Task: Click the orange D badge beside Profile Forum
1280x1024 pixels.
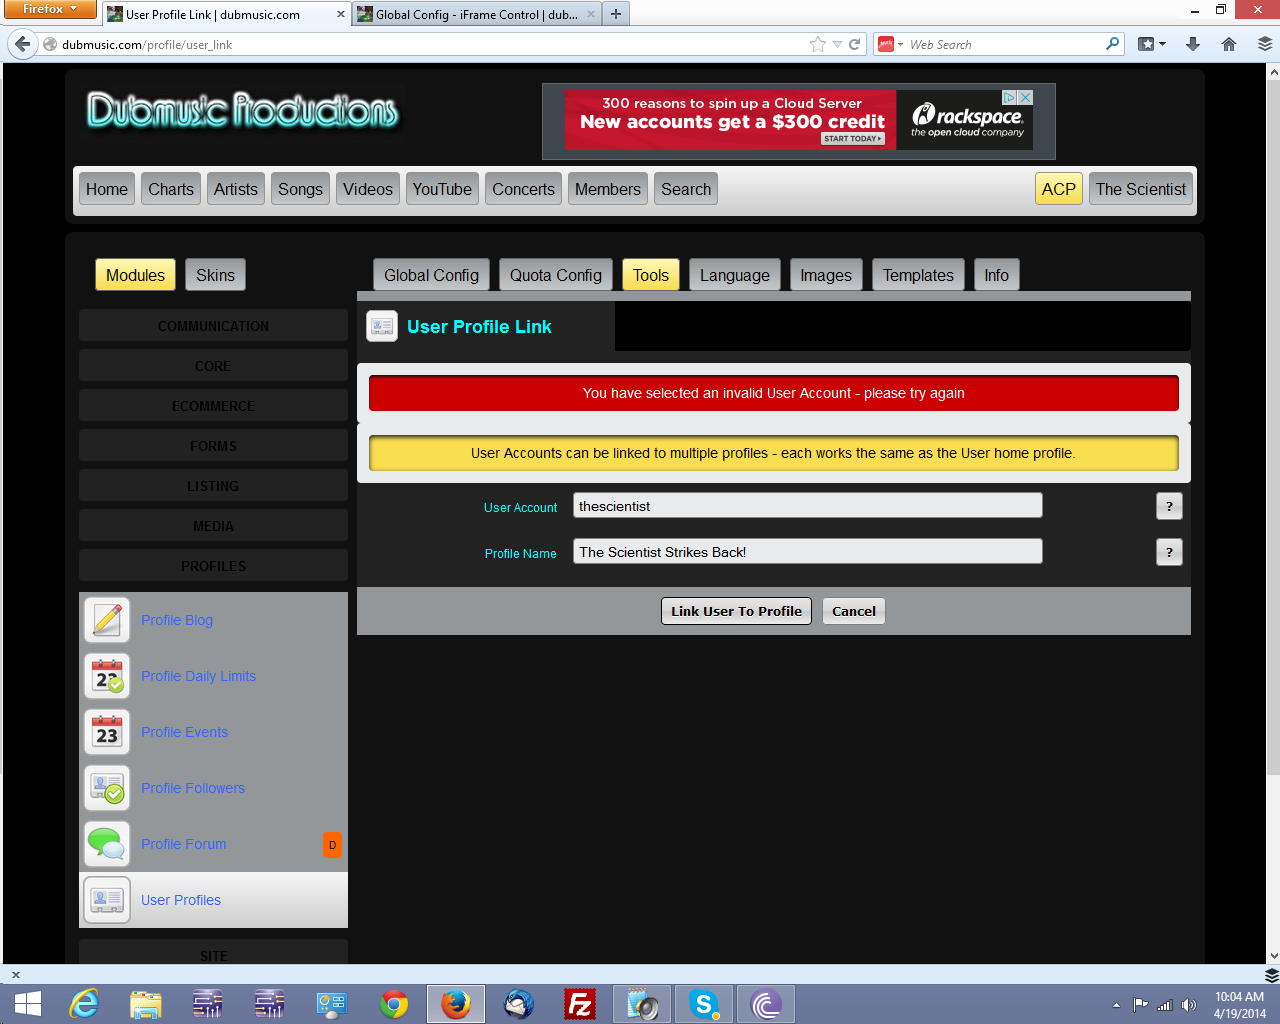Action: tap(333, 845)
